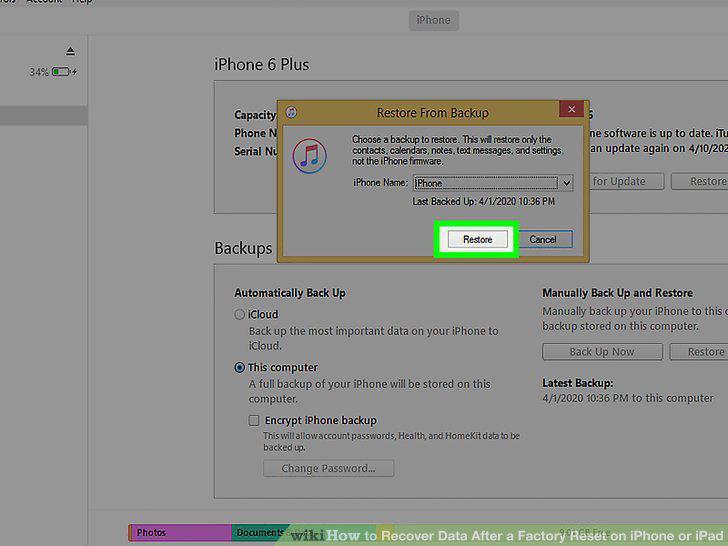Click the iPhone 6 Plus heading
Screen dimensions: 728x546
261,65
